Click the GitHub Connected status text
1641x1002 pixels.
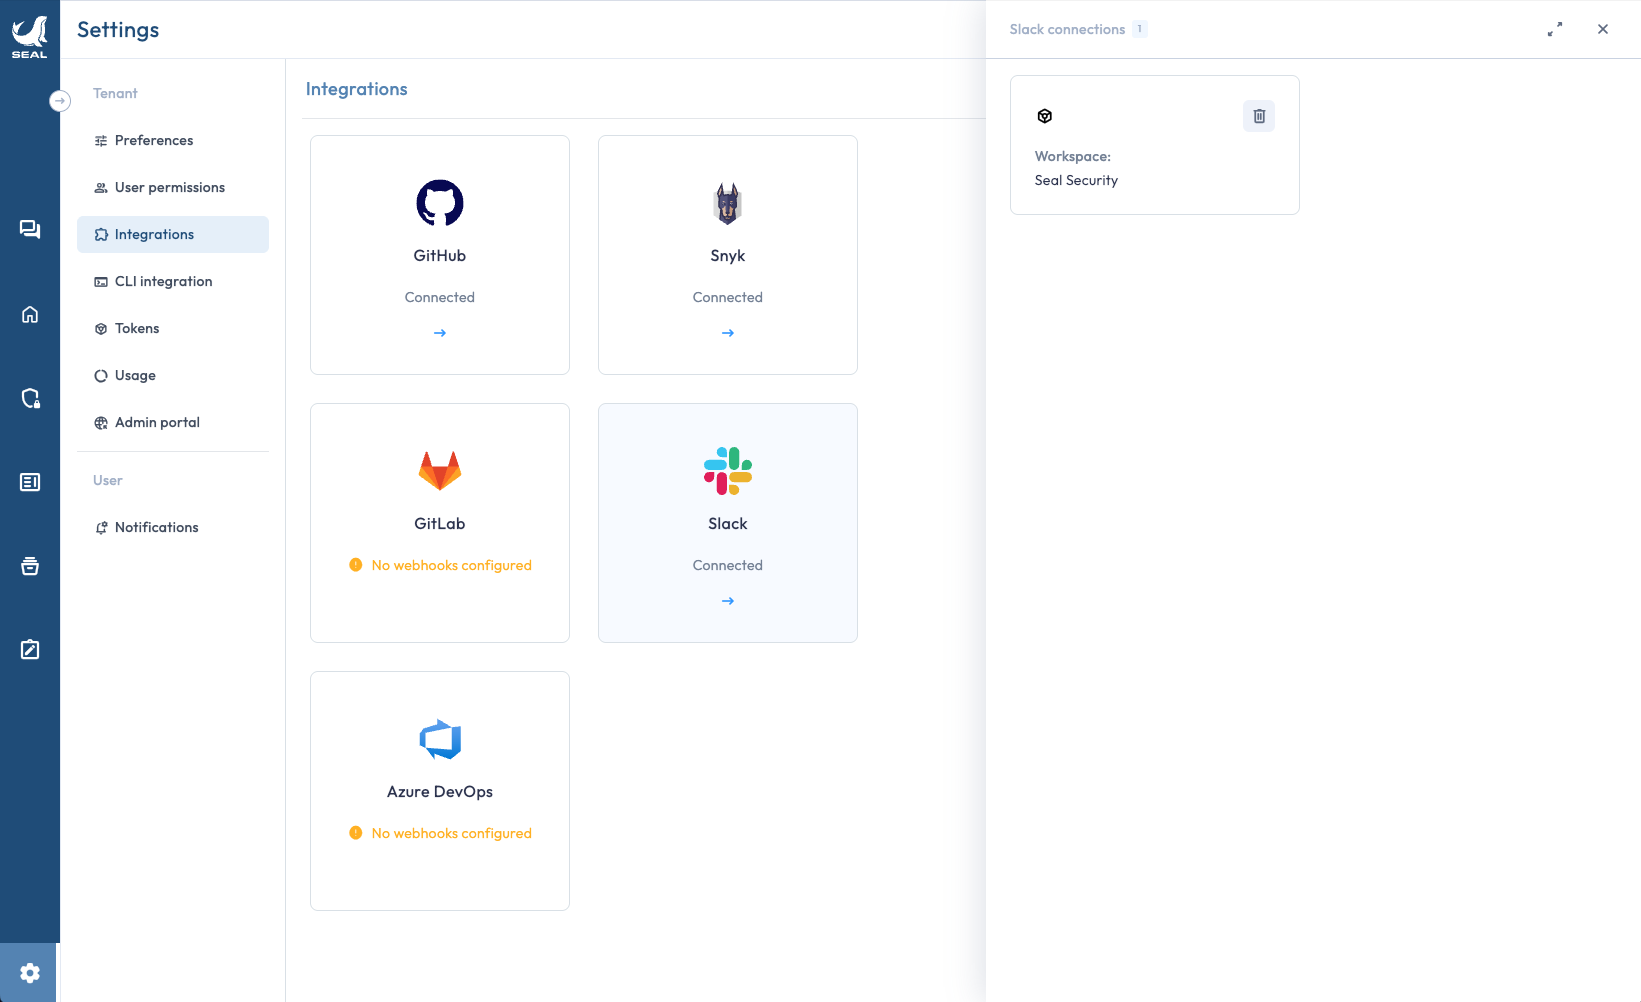pos(440,297)
